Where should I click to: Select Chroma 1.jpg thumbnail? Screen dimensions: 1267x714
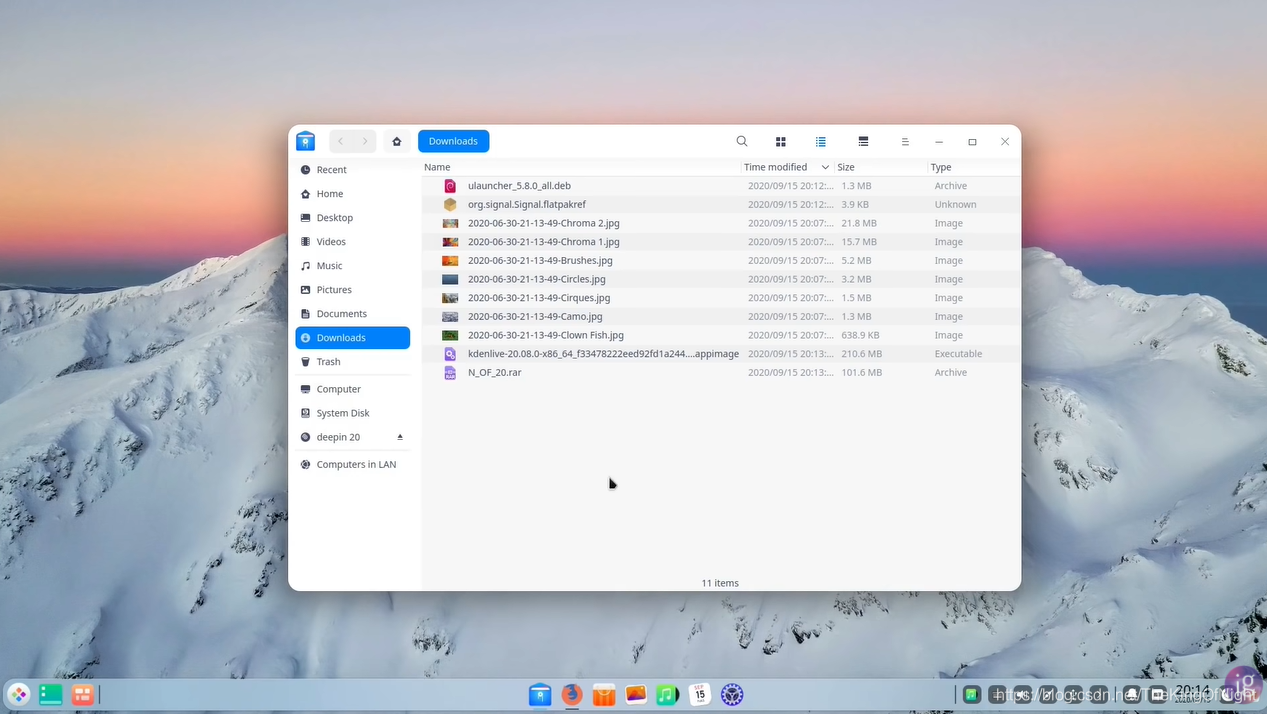[450, 242]
